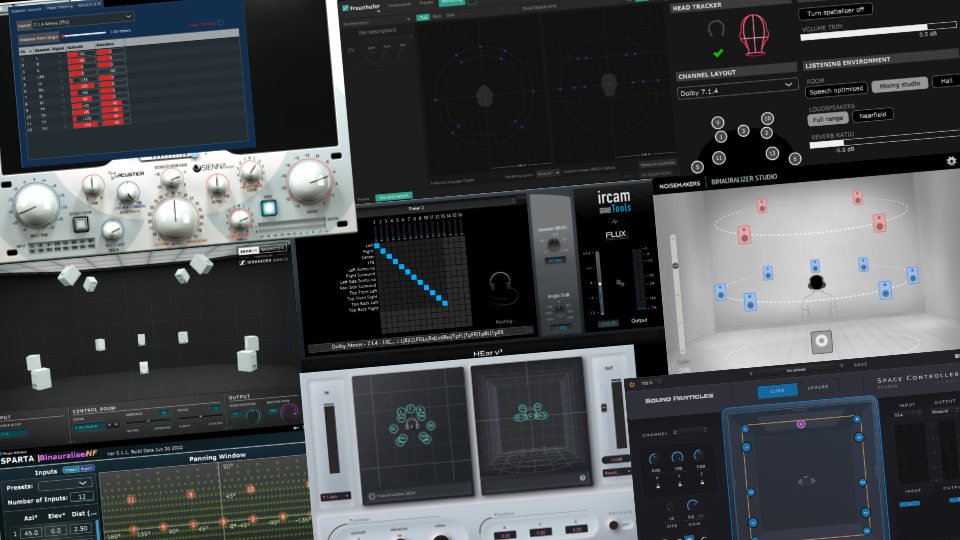This screenshot has height=540, width=960.
Task: Select Mixing studio room option
Action: click(x=899, y=85)
